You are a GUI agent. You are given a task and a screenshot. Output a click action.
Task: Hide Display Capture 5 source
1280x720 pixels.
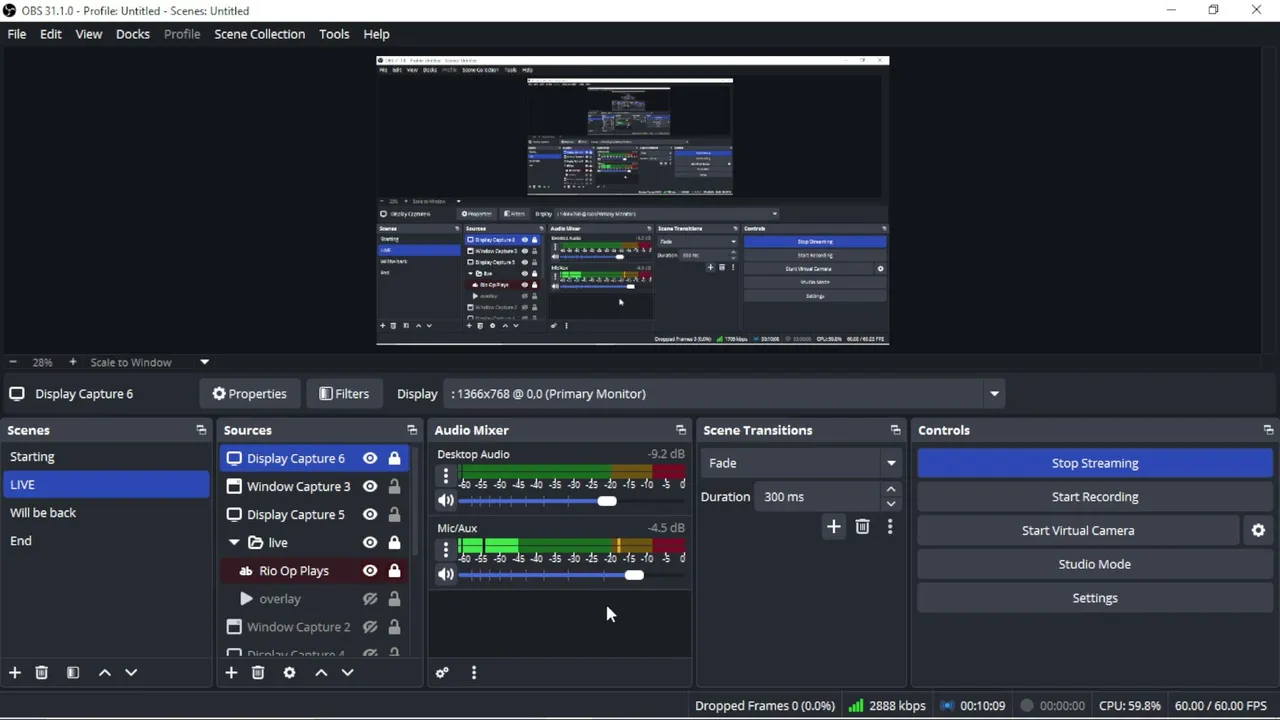pyautogui.click(x=370, y=515)
